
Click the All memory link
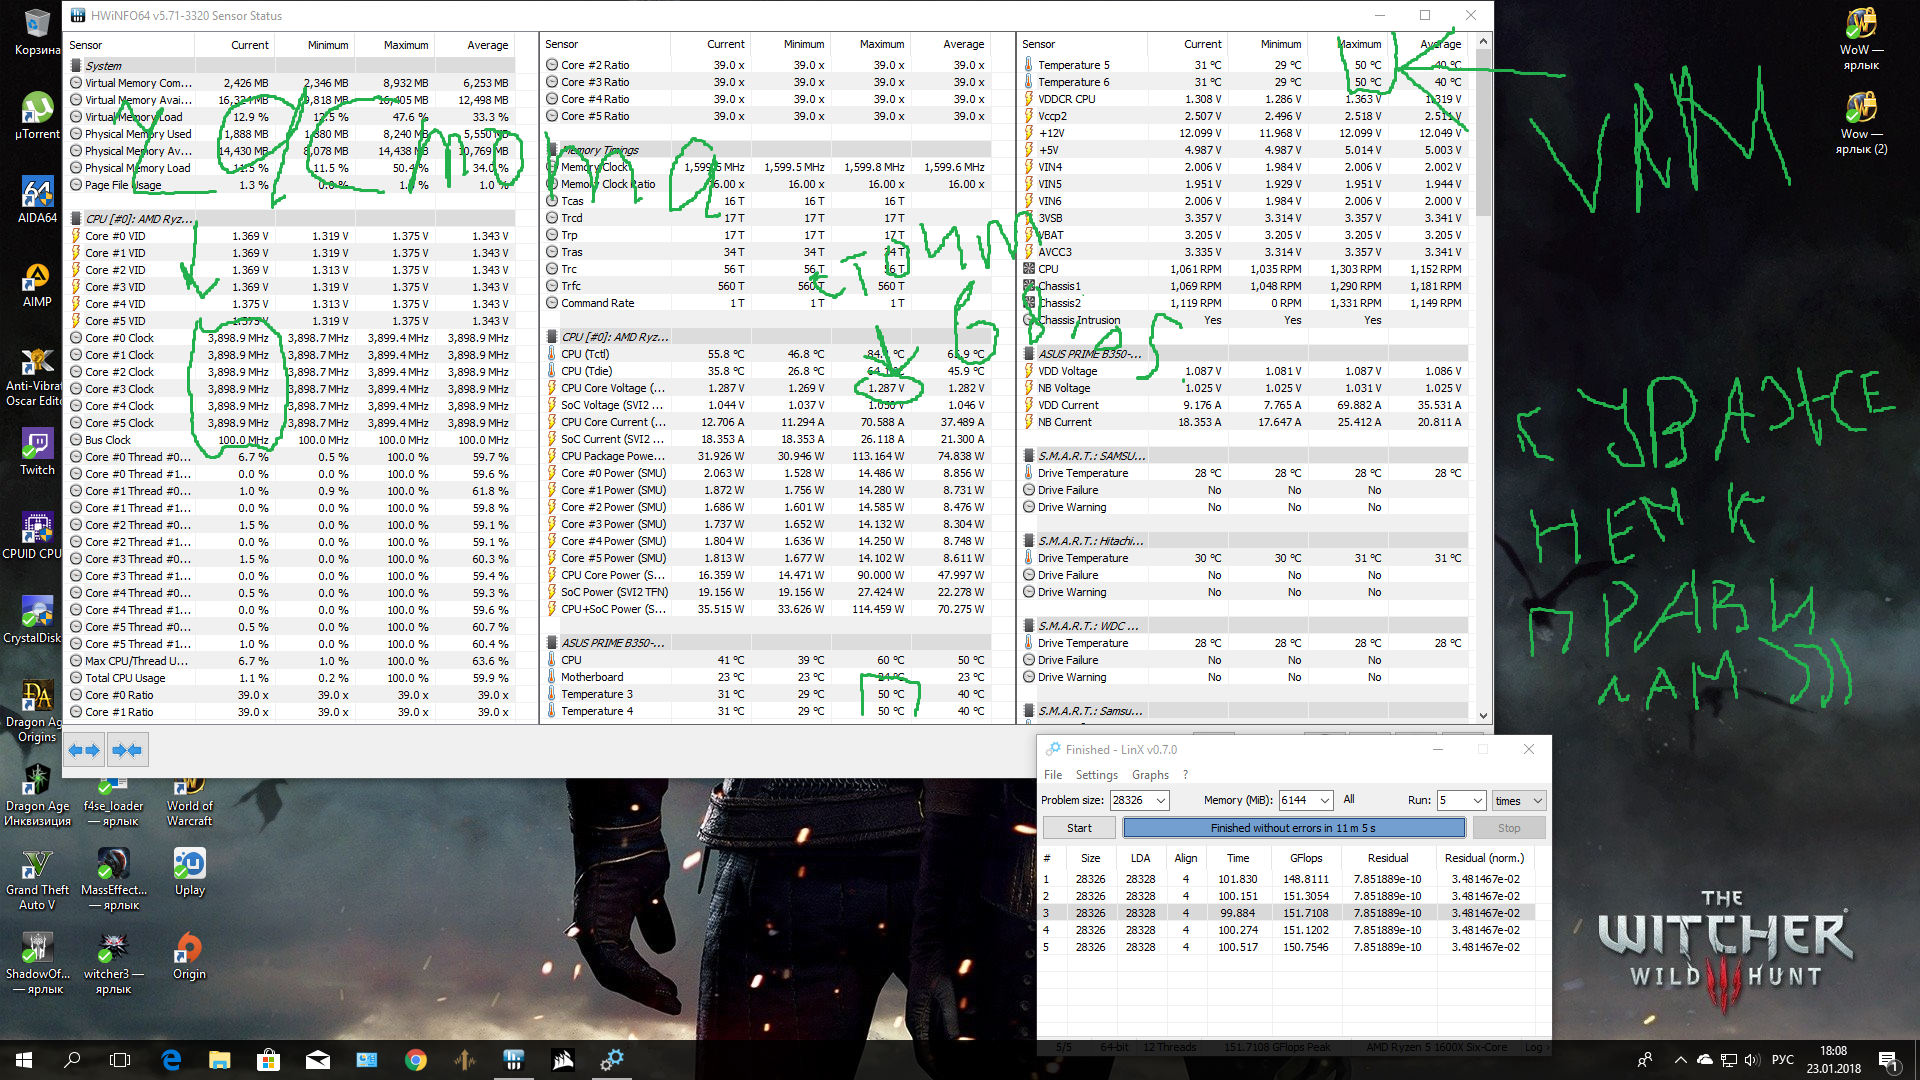[1349, 800]
